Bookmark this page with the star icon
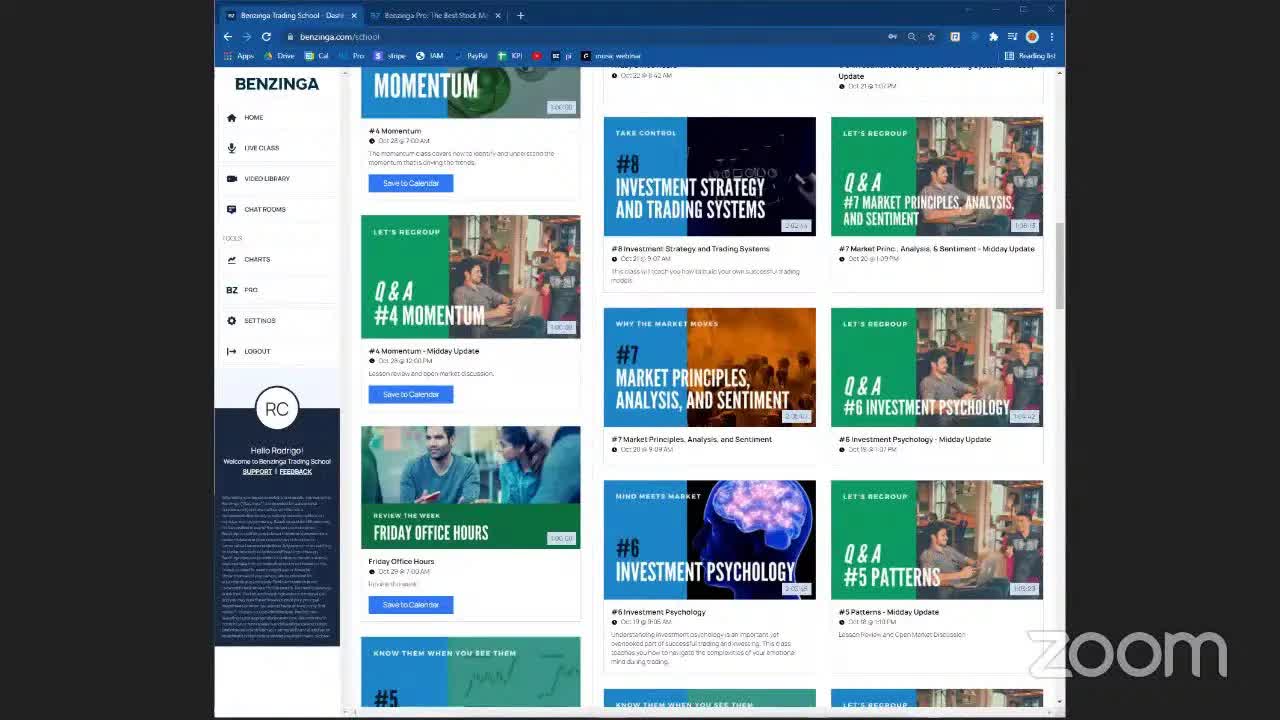Screen dimensions: 1280x720 931,37
